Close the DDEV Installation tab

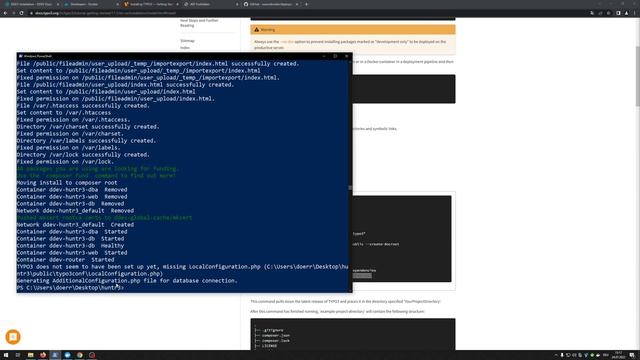(x=57, y=4)
